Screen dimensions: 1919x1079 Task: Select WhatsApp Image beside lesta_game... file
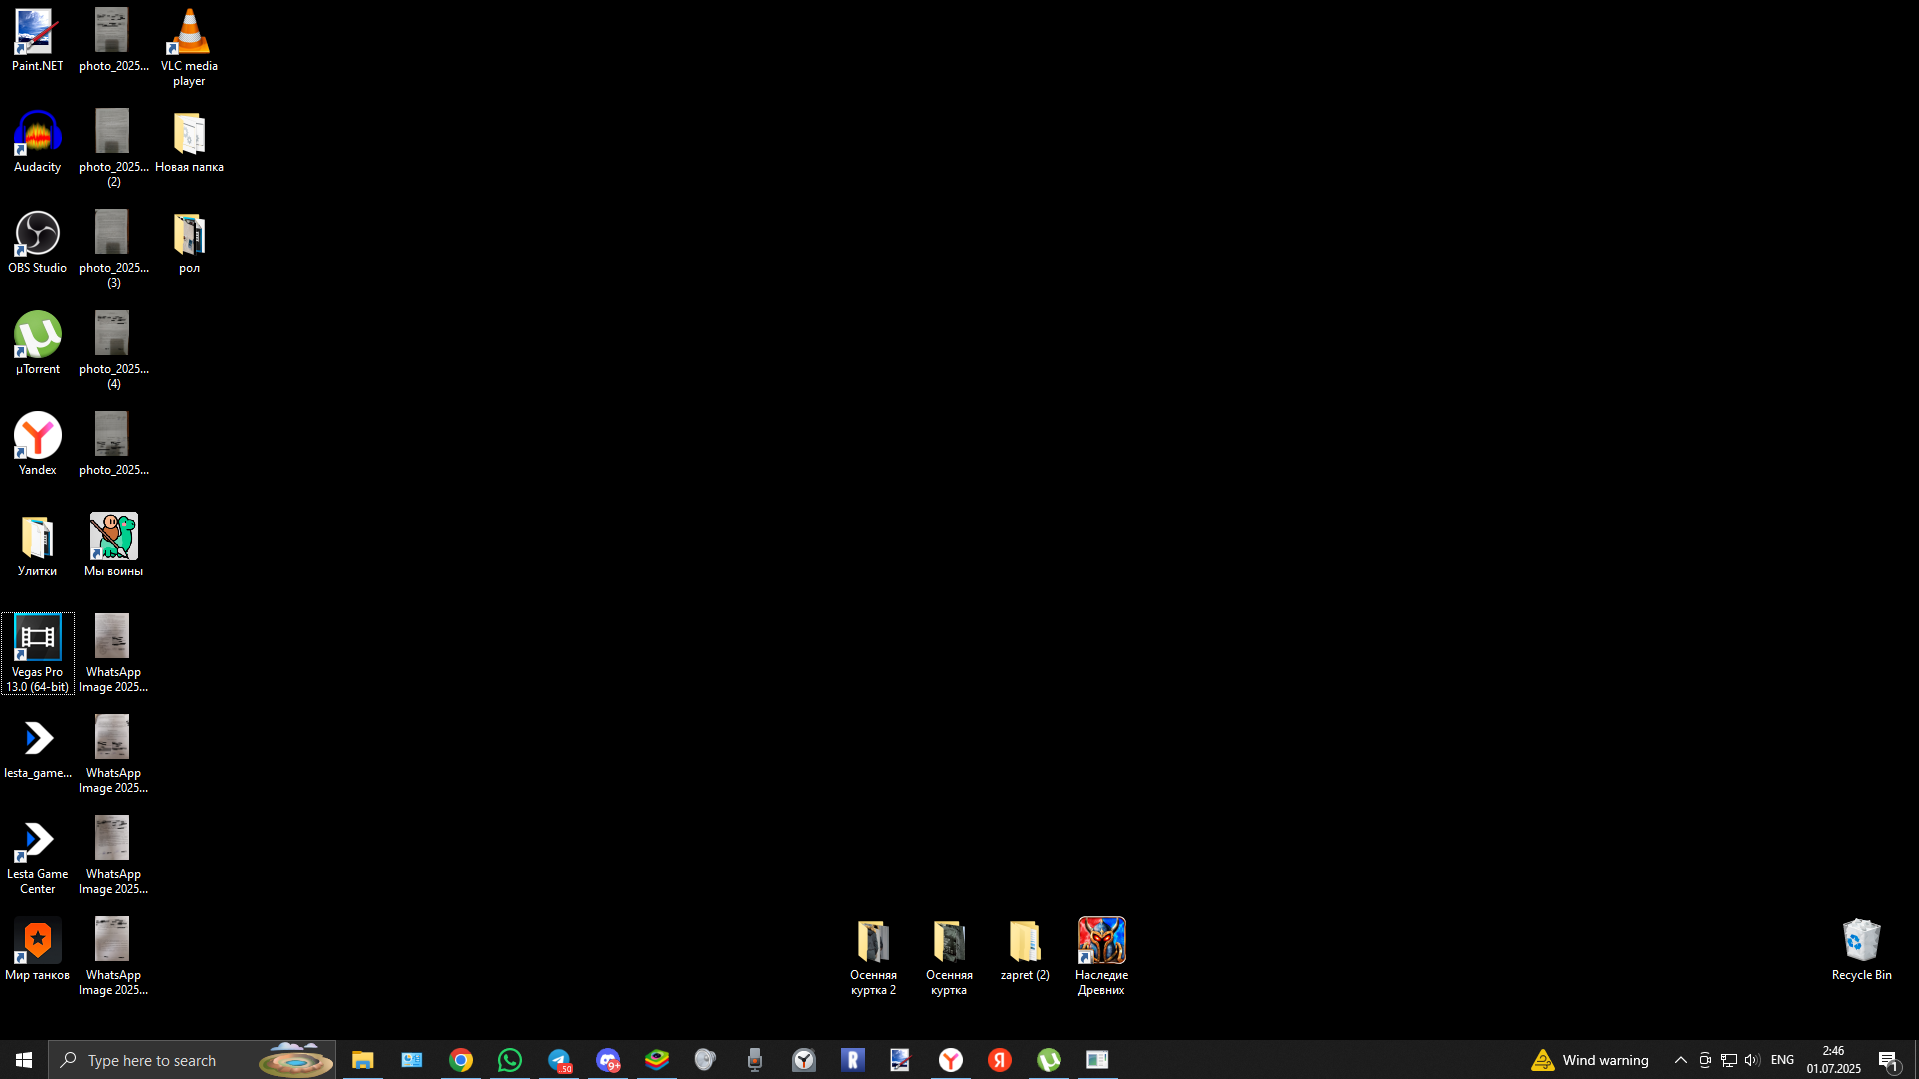(113, 755)
